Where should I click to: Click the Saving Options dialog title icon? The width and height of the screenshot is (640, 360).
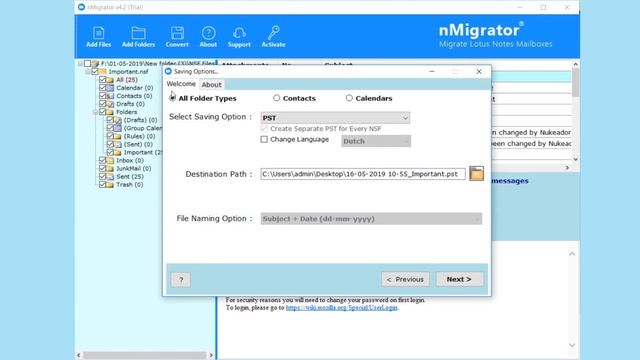[168, 71]
